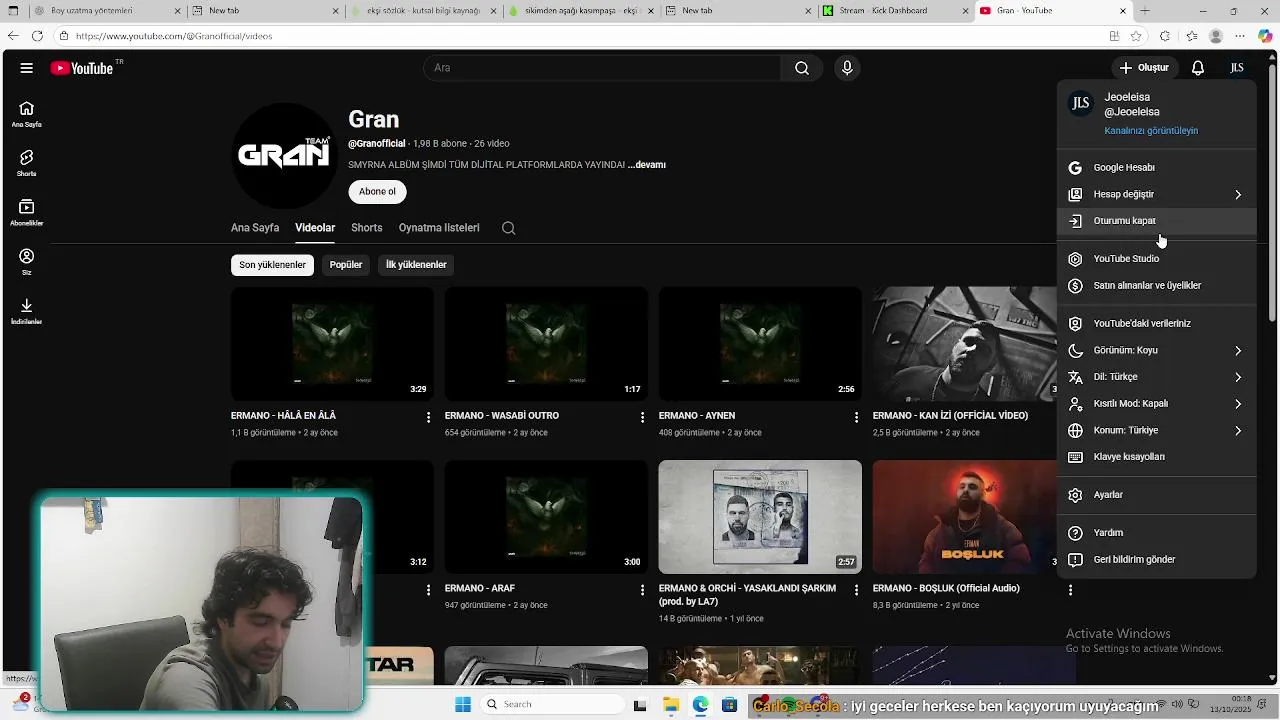This screenshot has width=1280, height=720.
Task: Open more options for WASABİ OUTRO video
Action: tap(643, 417)
